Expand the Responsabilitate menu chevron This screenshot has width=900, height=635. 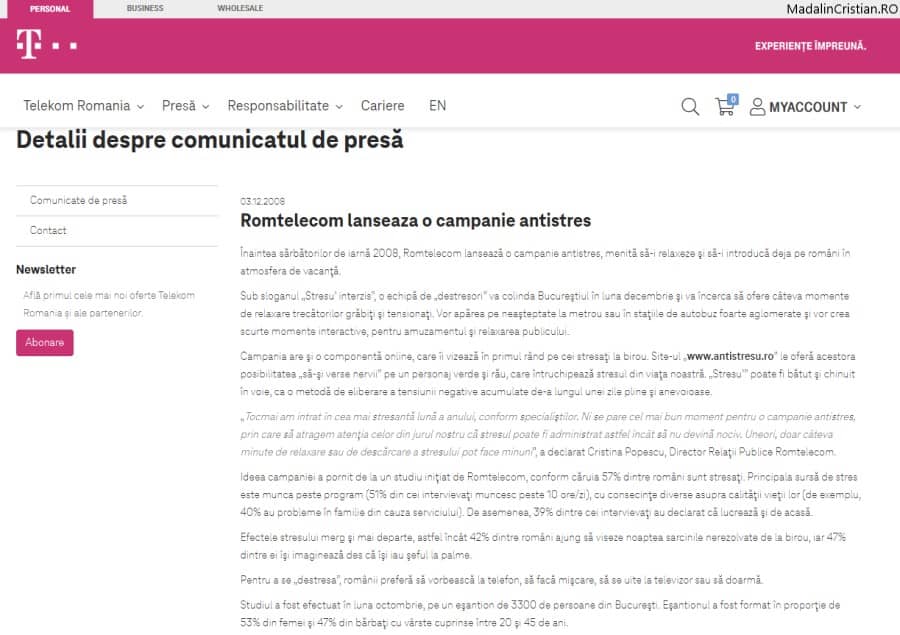[x=339, y=107]
